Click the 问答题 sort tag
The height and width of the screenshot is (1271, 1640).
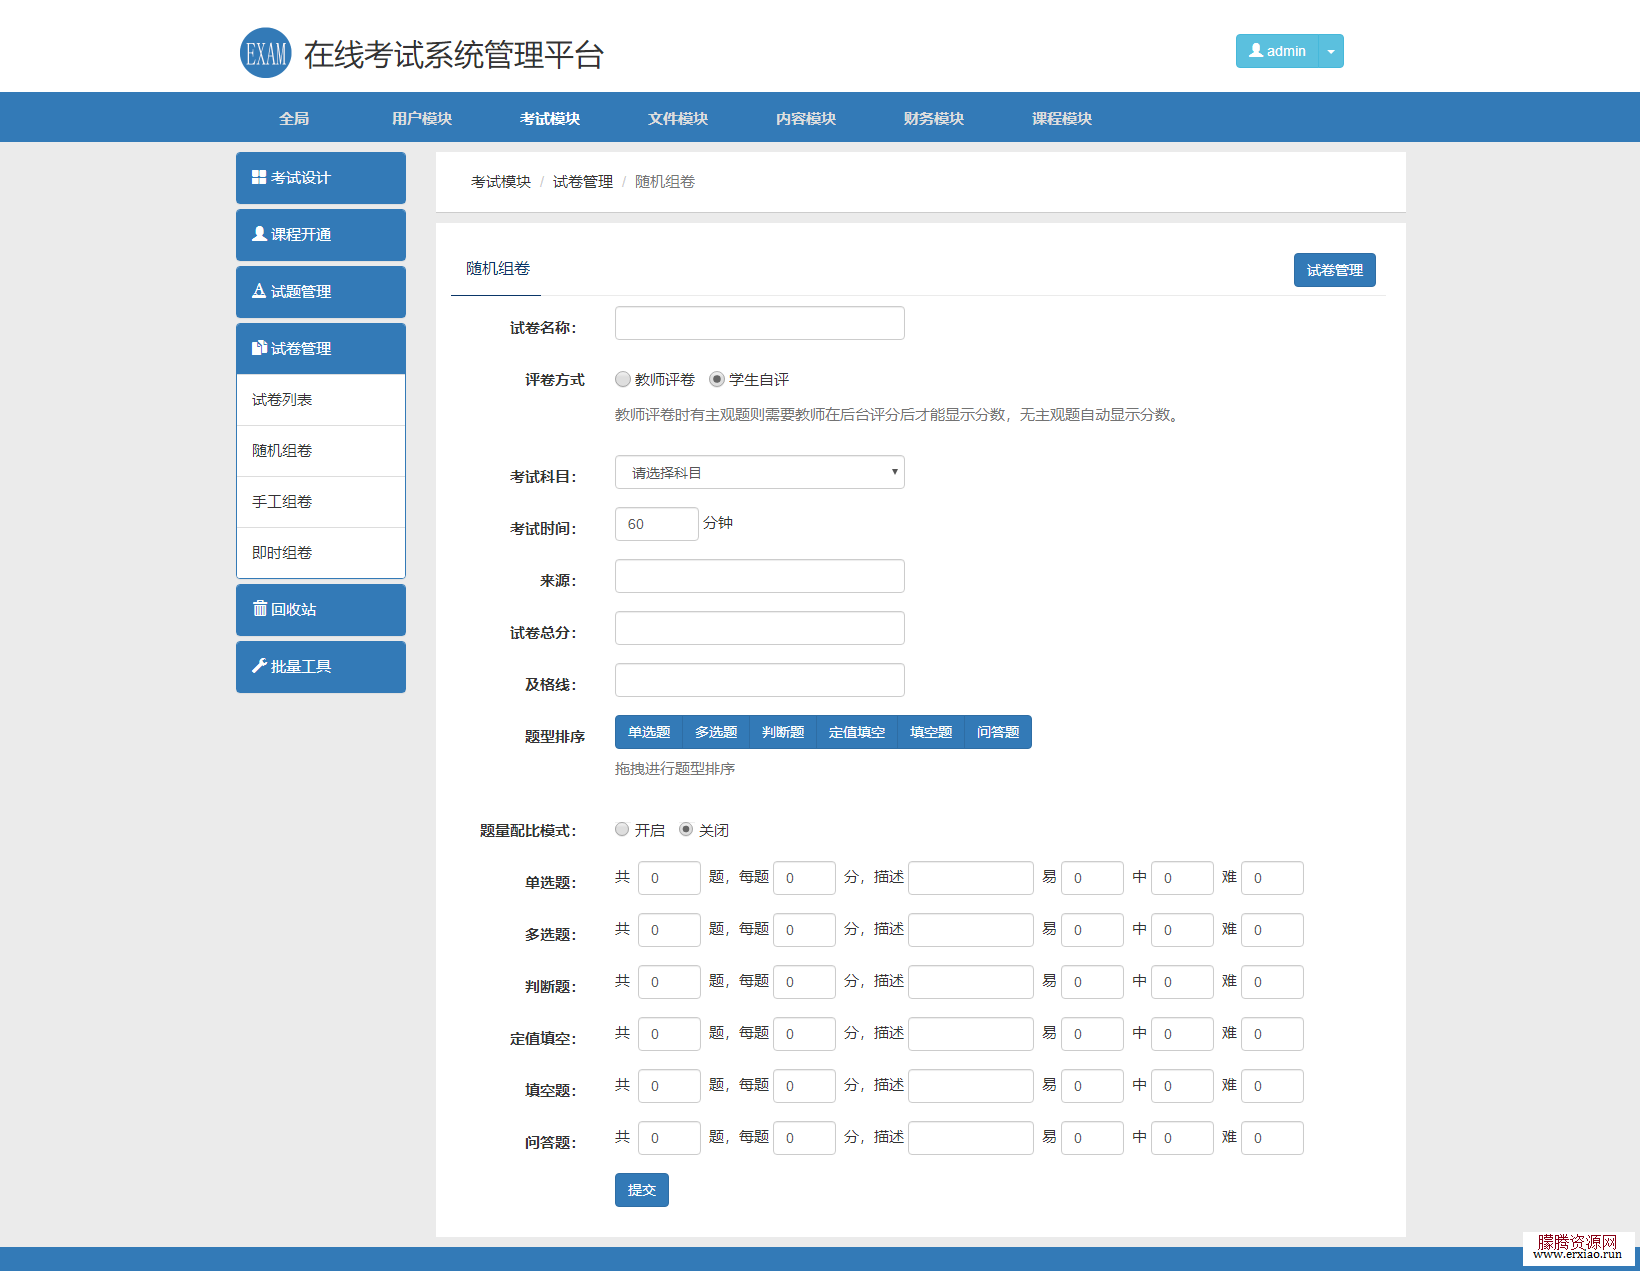(x=998, y=732)
